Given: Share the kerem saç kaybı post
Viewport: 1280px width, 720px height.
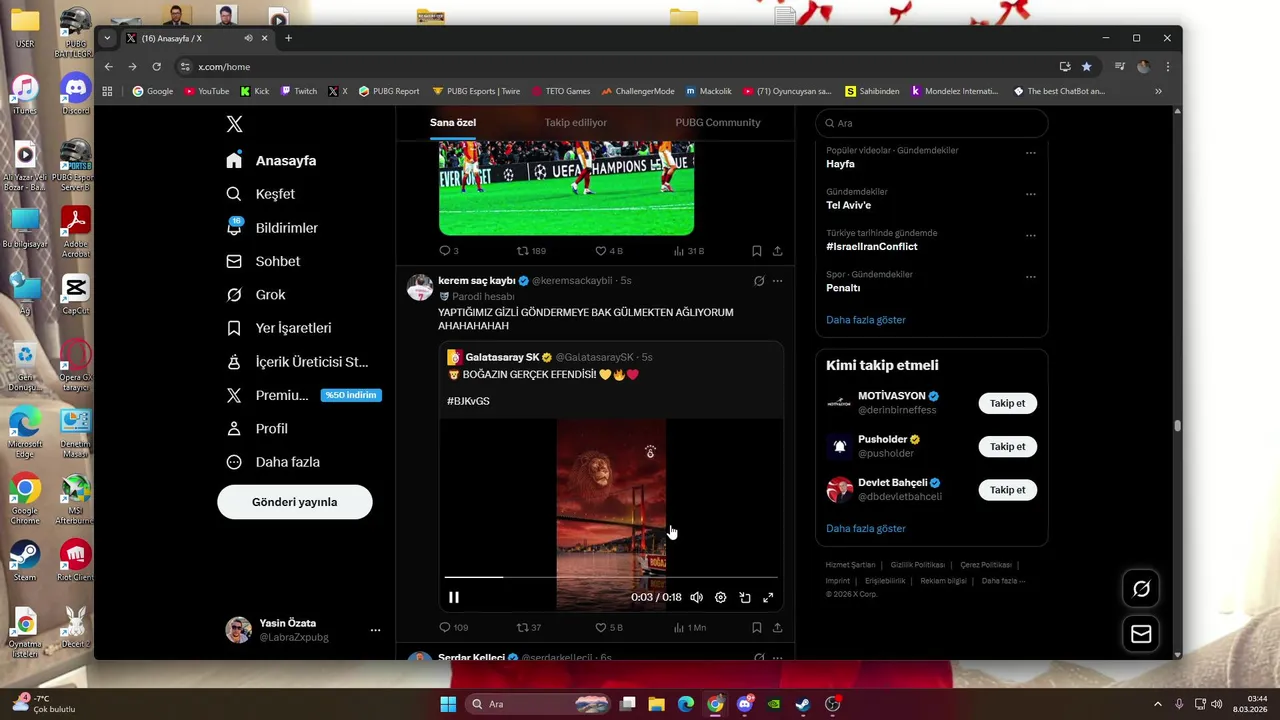Looking at the screenshot, I should tap(777, 627).
